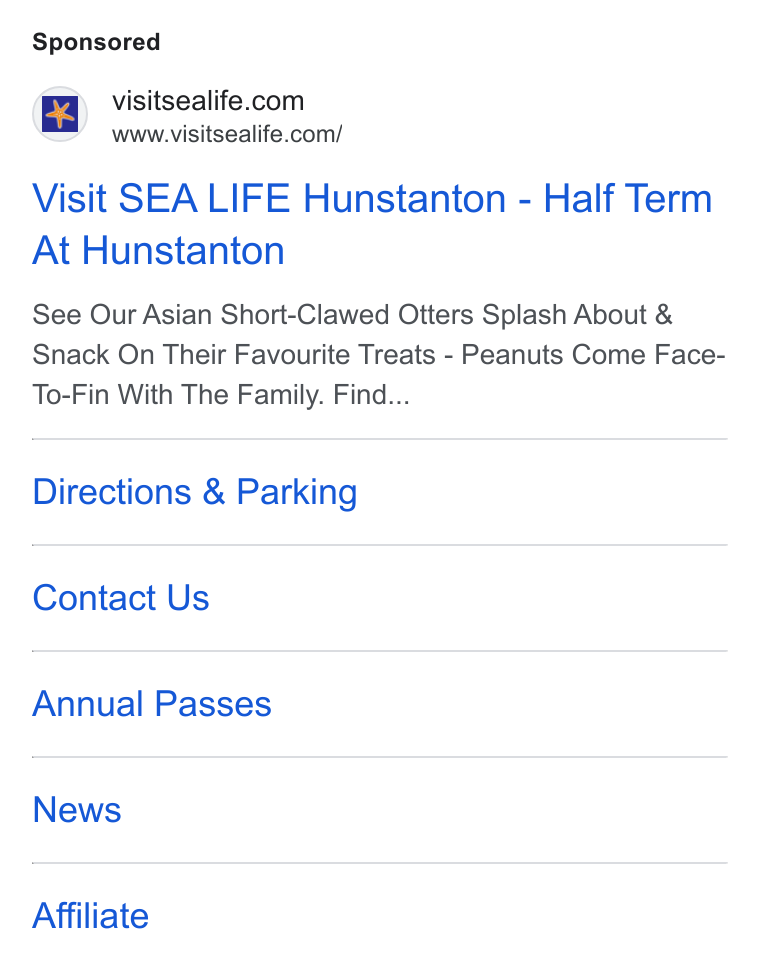This screenshot has width=760, height=968.
Task: Click the truncated 'Find...' description ending
Action: pos(371,394)
